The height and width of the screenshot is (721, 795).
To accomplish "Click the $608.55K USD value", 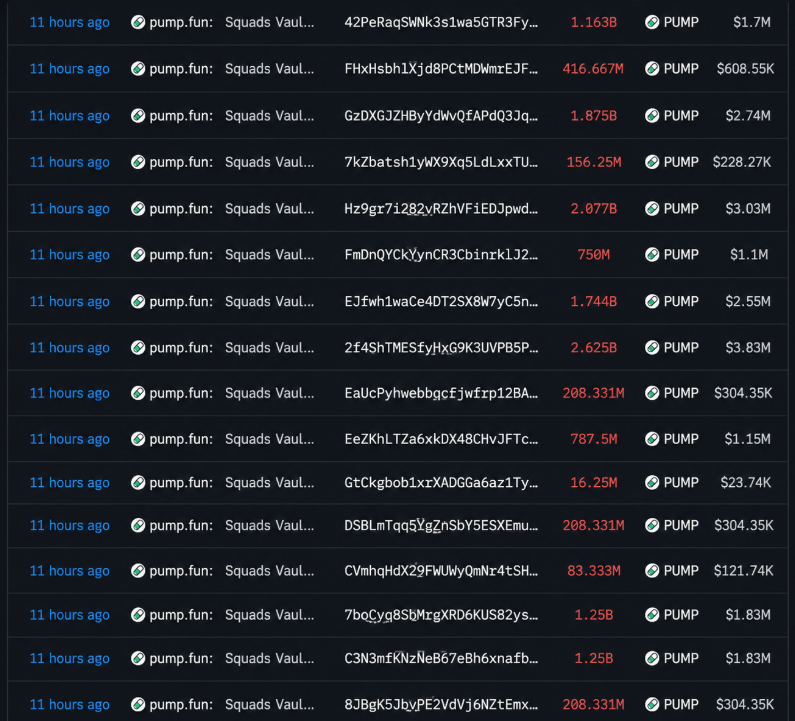I will [x=745, y=68].
